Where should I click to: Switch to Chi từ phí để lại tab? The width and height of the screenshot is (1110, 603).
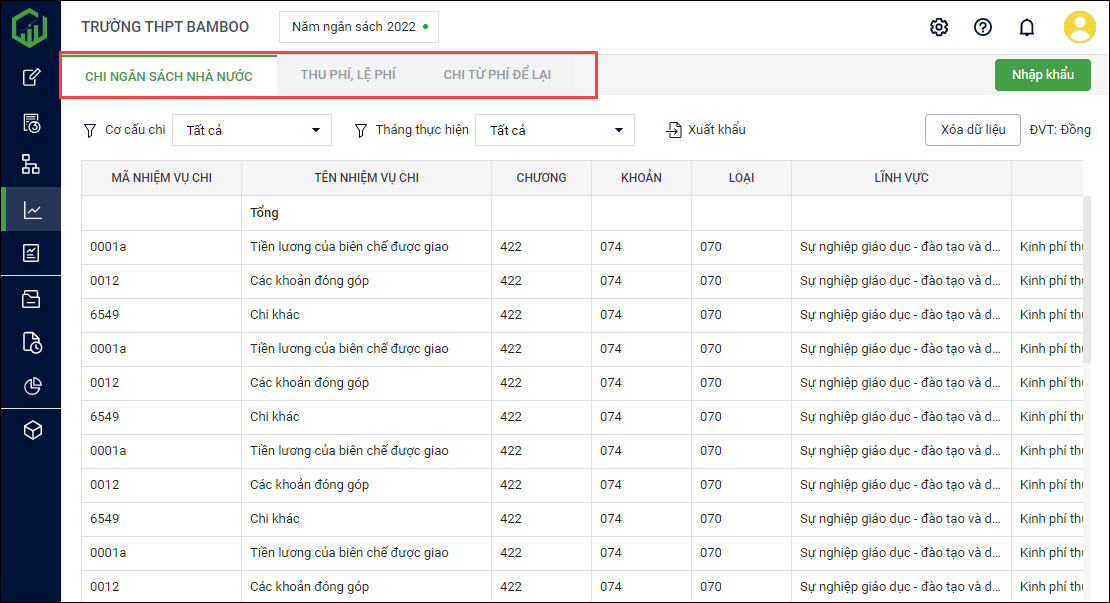click(497, 75)
